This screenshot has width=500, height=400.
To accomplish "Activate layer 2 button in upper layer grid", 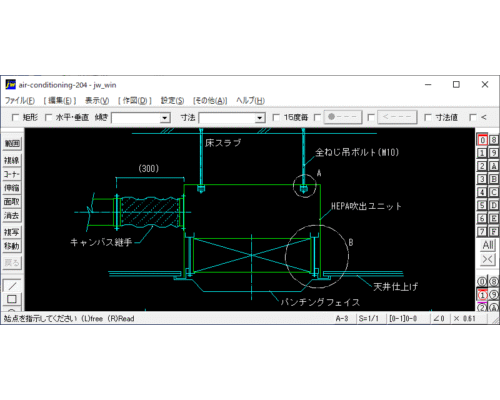I will [x=482, y=166].
